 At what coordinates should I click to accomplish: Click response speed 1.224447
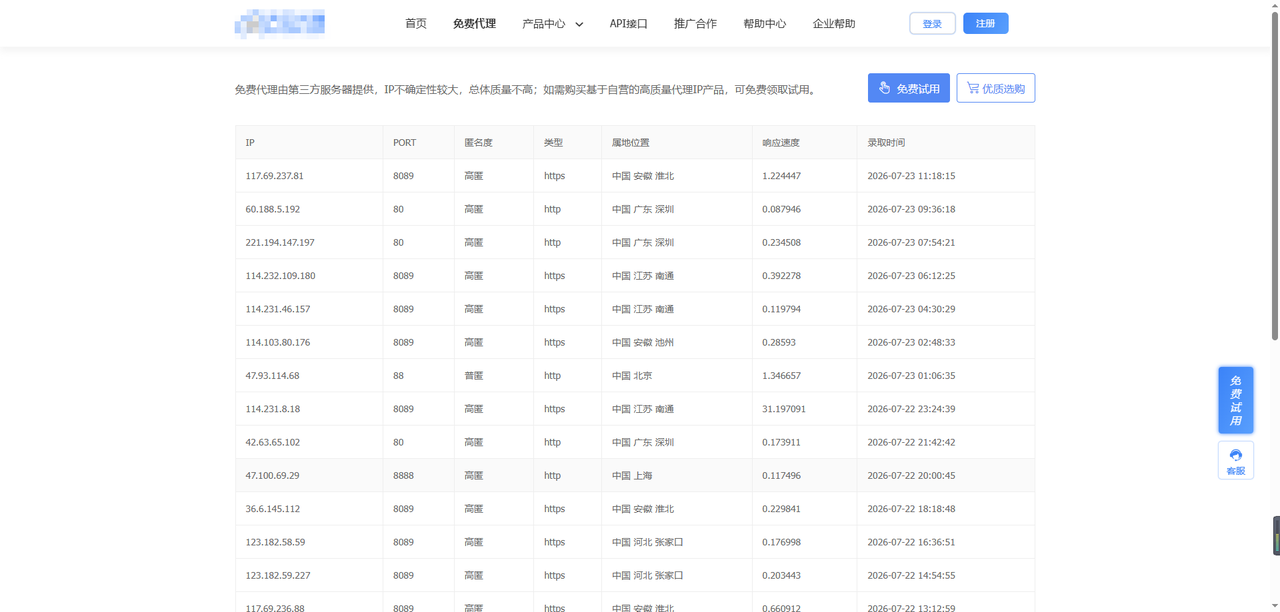[x=781, y=176]
